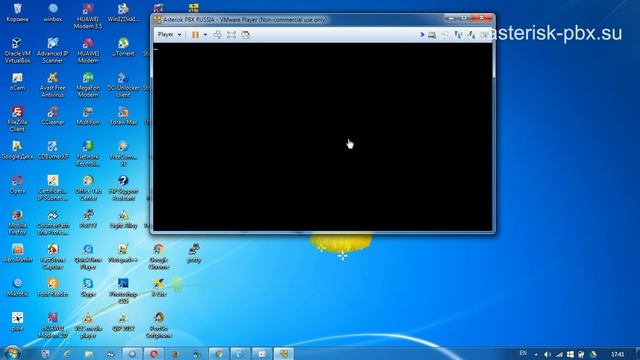The height and width of the screenshot is (360, 640).
Task: Click inside the black VM console screen
Action: pyautogui.click(x=322, y=137)
